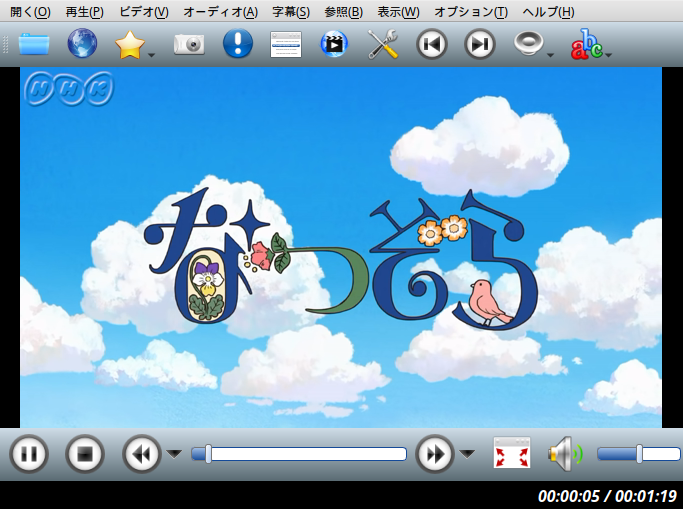The width and height of the screenshot is (683, 509).
Task: Click the speaker audio track icon in toolbar
Action: point(528,44)
